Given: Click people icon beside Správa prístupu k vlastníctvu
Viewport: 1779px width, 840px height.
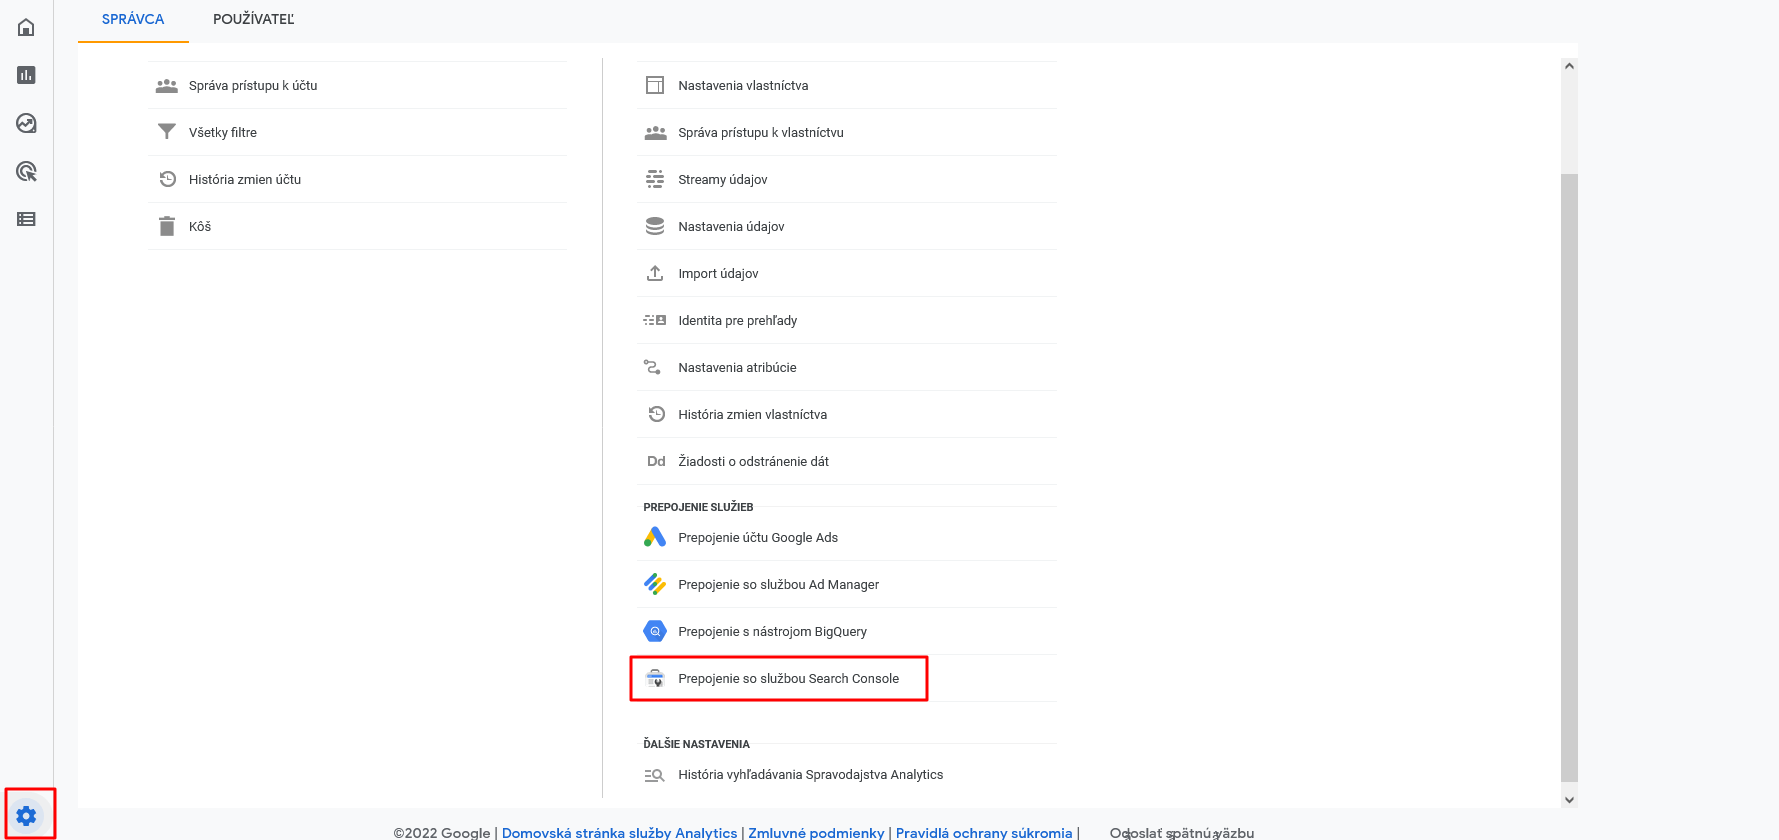Looking at the screenshot, I should pyautogui.click(x=655, y=132).
